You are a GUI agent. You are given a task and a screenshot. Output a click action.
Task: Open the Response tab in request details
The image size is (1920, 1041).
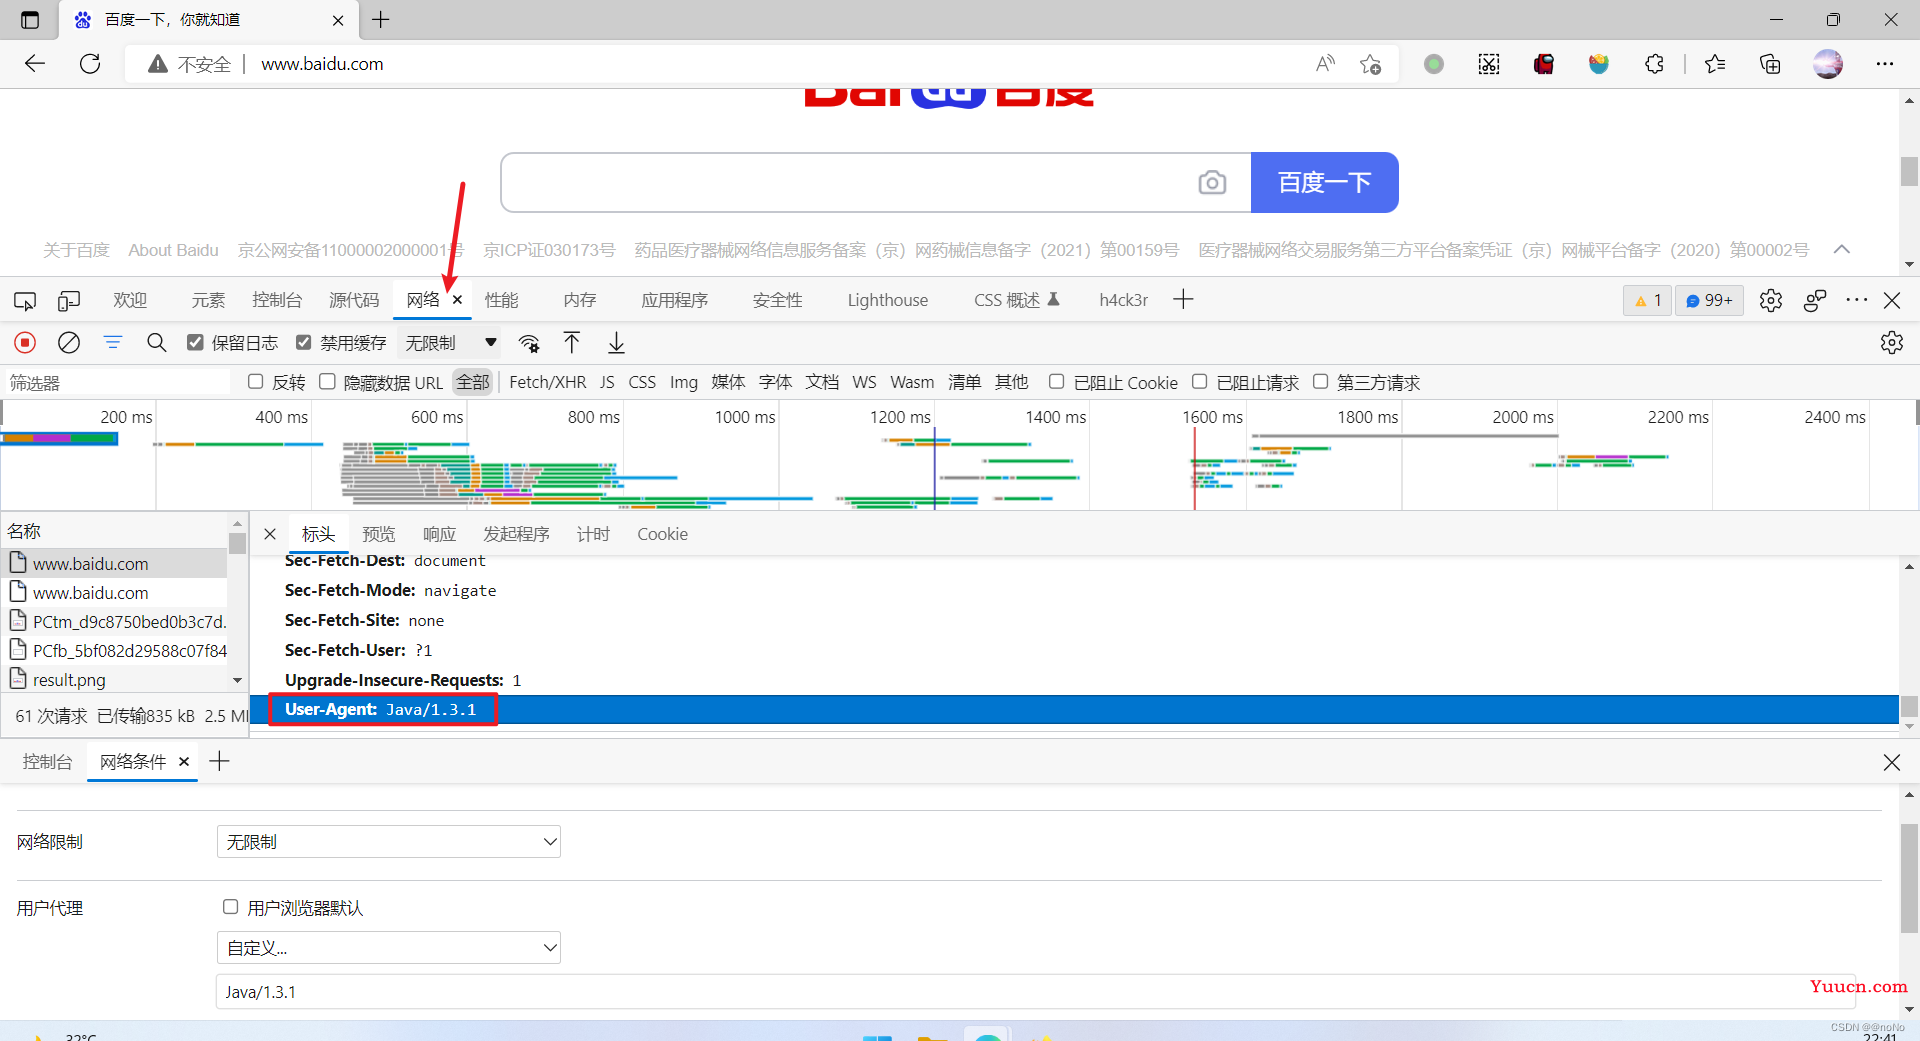click(439, 534)
